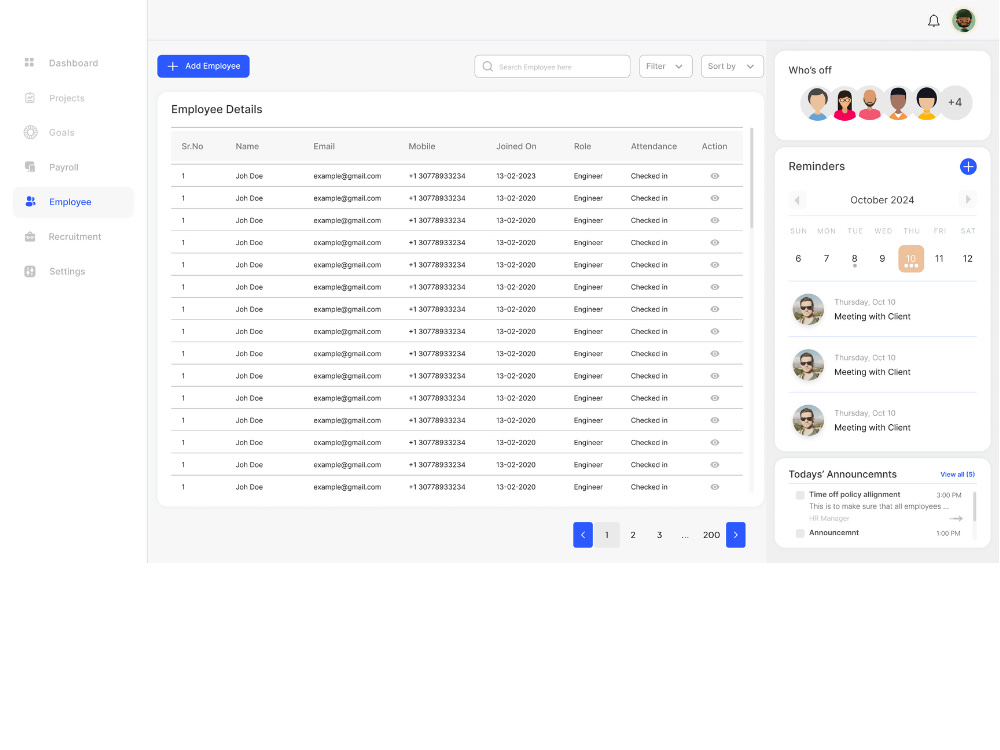Image resolution: width=1000 pixels, height=750 pixels.
Task: Click the Sr.No column header
Action: click(192, 146)
